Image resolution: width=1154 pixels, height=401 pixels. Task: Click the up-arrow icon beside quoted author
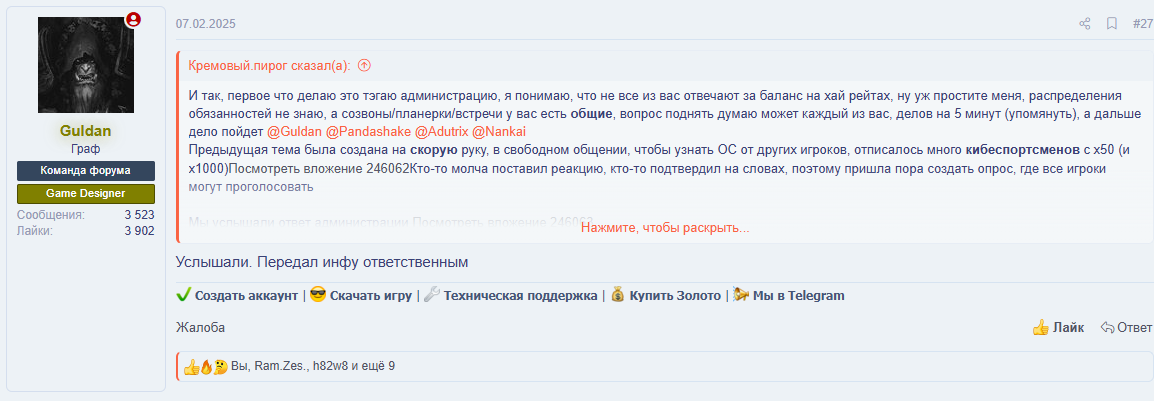(x=364, y=66)
